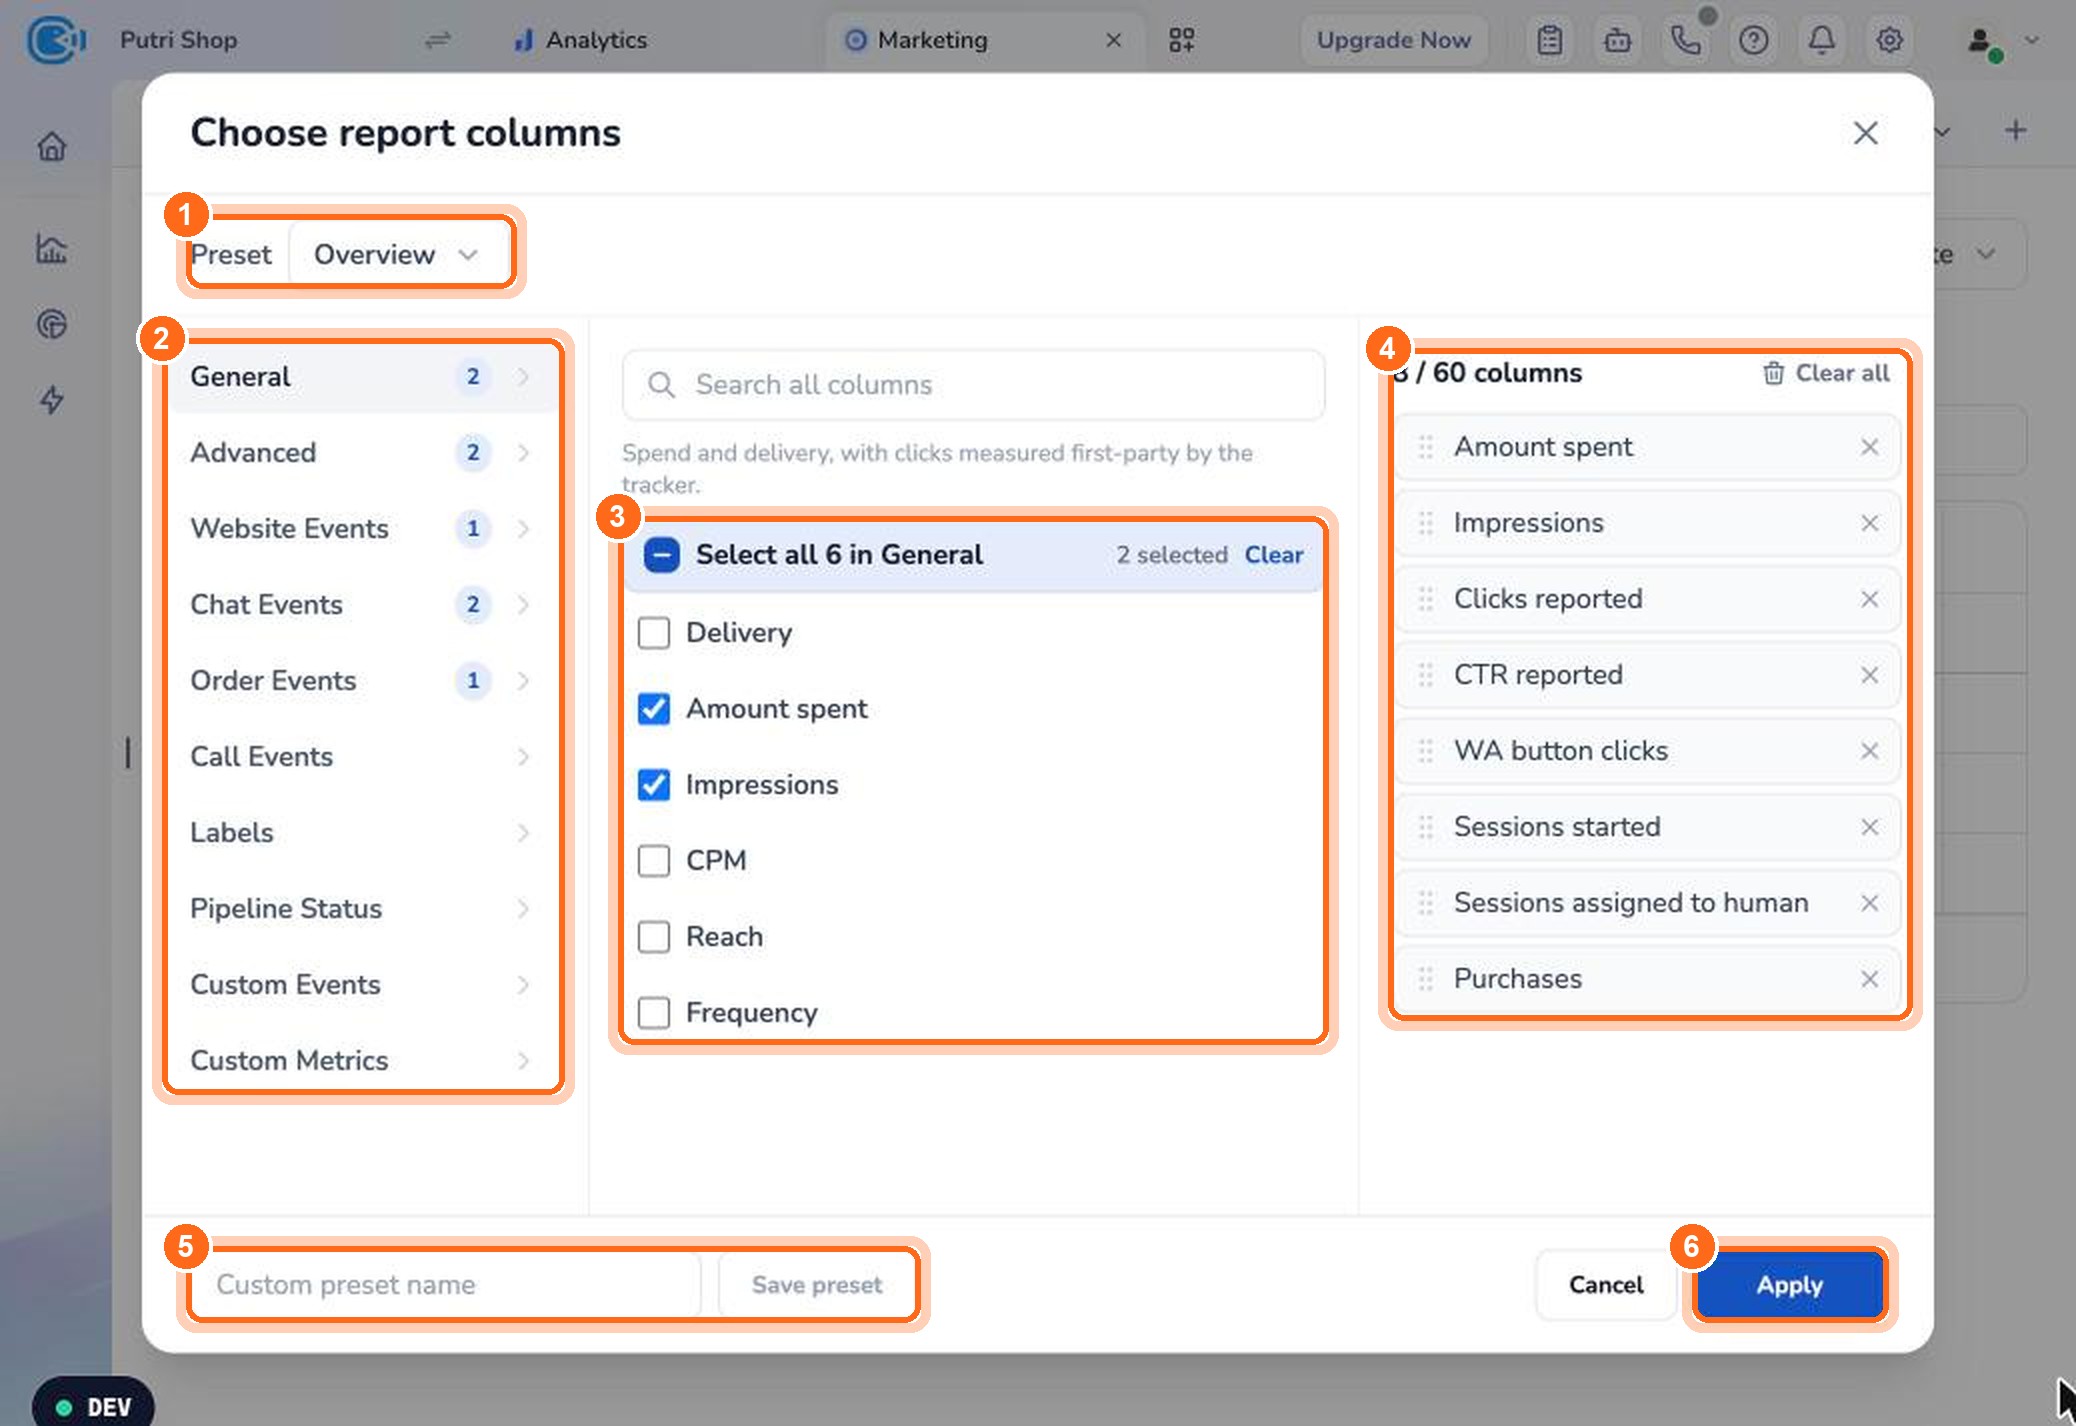Open the apps grid icon
Viewport: 2076px width, 1426px height.
(1182, 40)
